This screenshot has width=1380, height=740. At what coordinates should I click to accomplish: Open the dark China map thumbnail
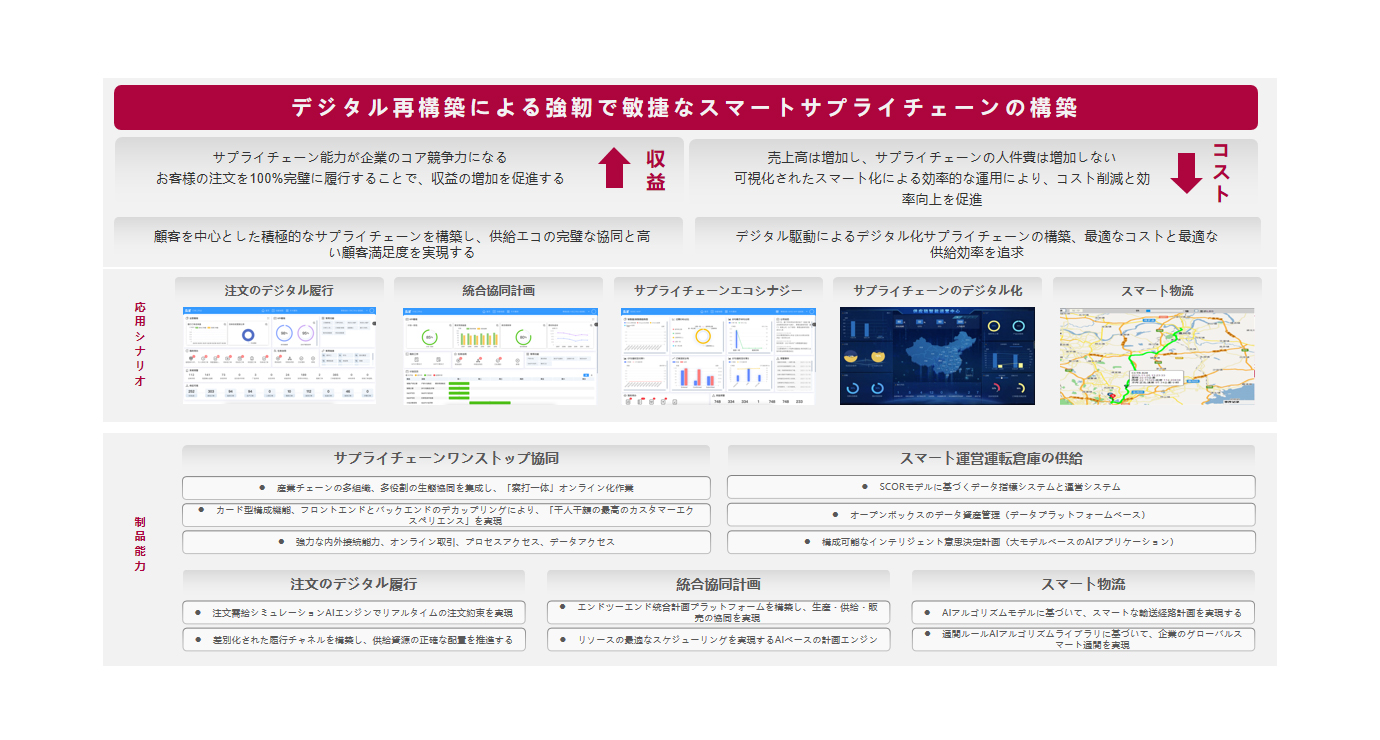(x=937, y=355)
